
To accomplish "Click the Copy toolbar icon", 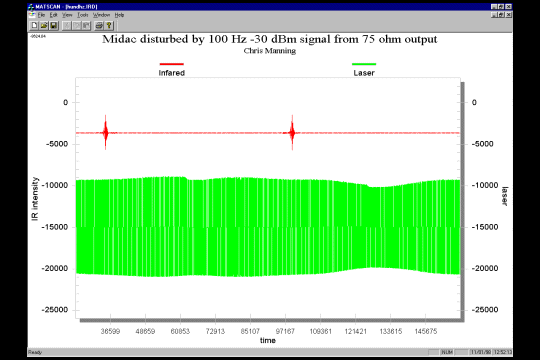I will coord(76,25).
